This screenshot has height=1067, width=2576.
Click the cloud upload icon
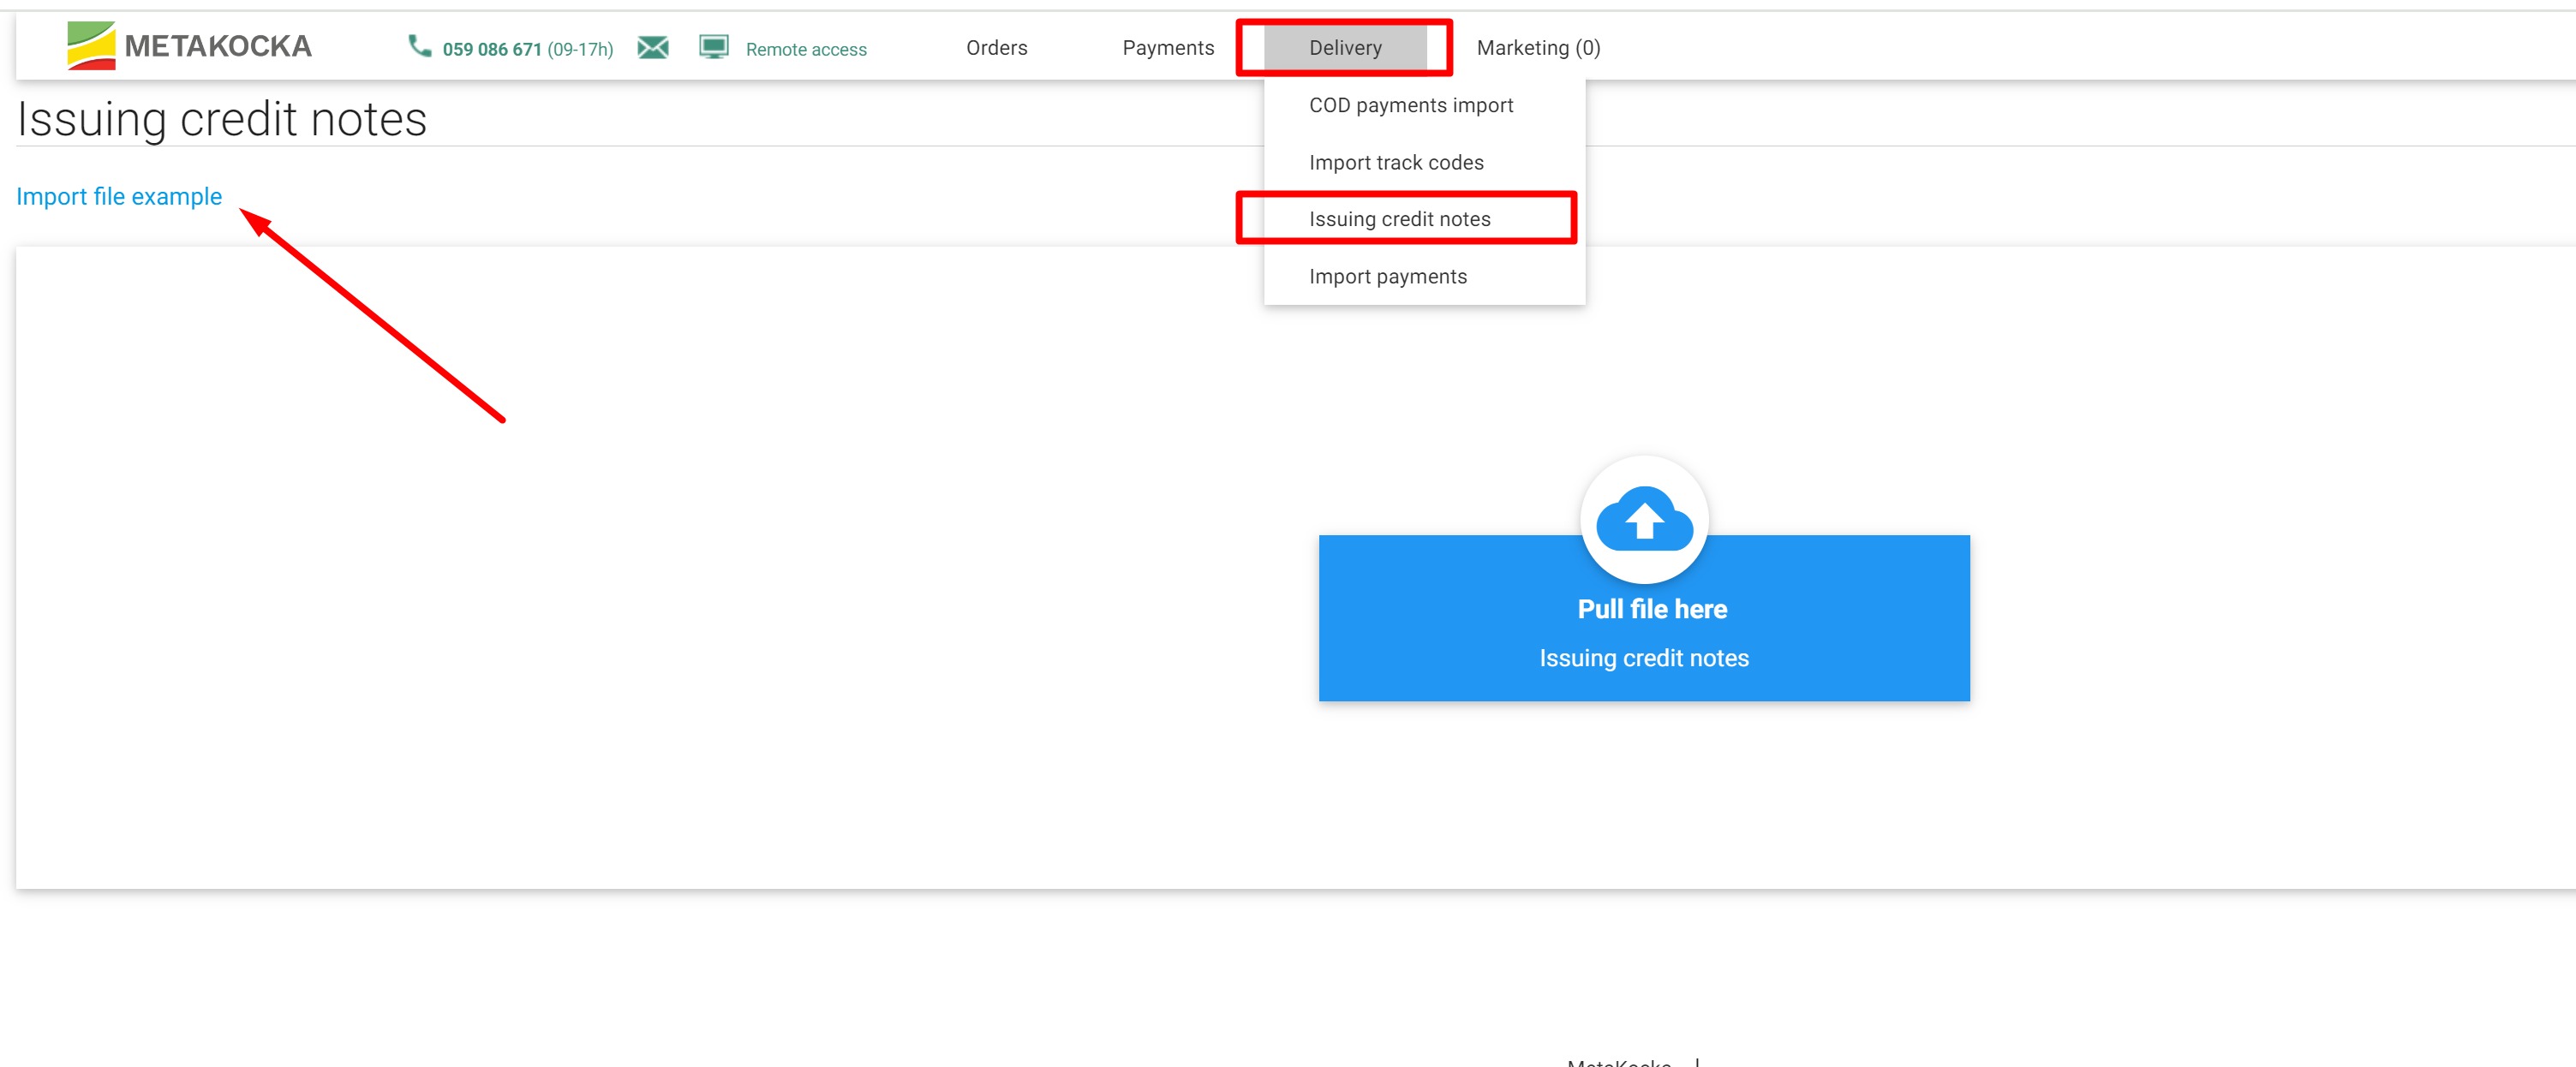[x=1643, y=519]
